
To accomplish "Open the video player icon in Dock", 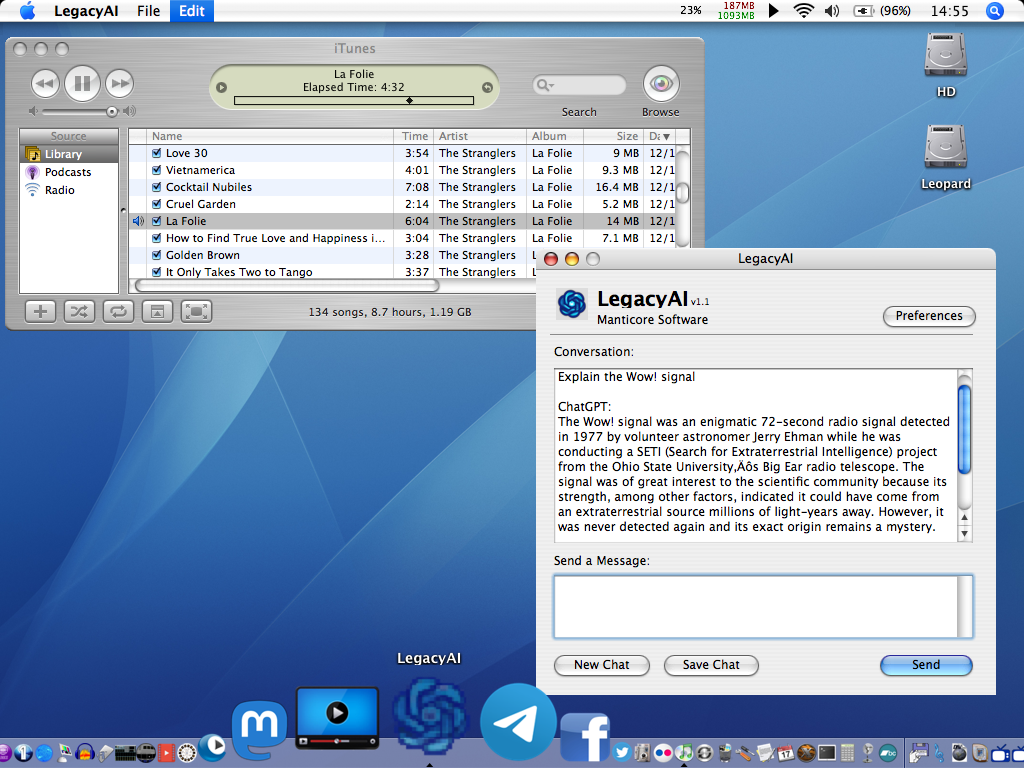I will [x=338, y=717].
